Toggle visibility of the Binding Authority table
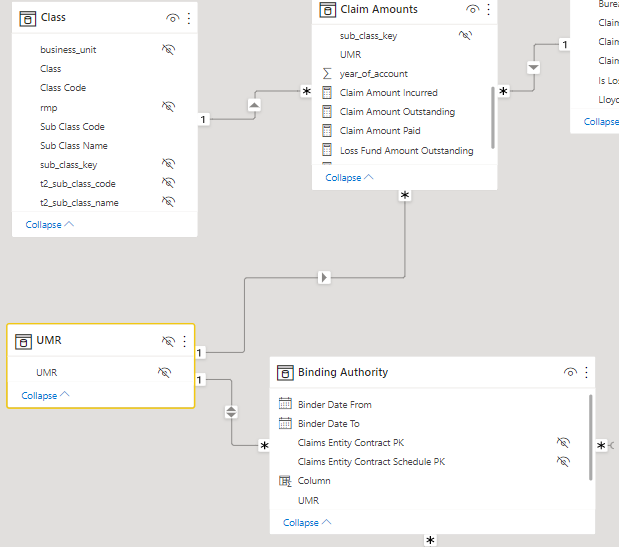Screen dimensions: 619x547 pyautogui.click(x=570, y=372)
